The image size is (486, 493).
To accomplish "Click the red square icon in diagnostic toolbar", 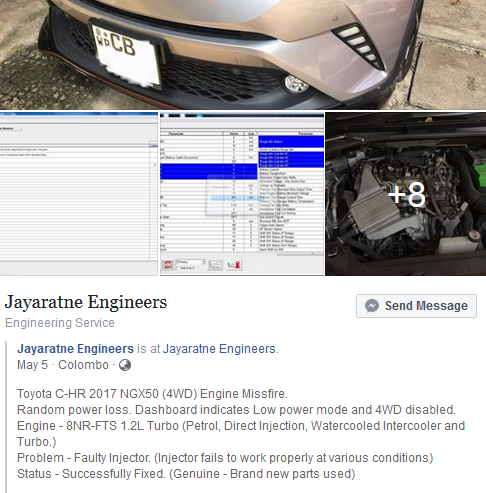I will (167, 265).
